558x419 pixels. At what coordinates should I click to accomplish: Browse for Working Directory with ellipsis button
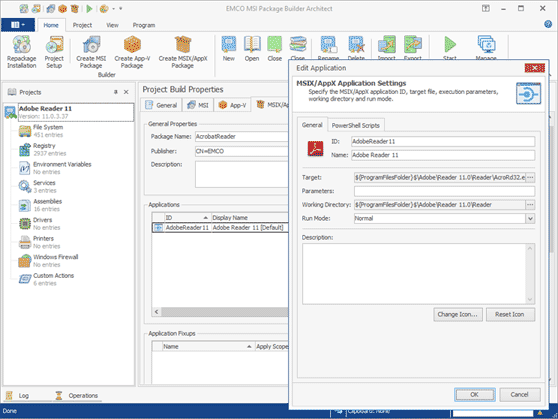[530, 205]
